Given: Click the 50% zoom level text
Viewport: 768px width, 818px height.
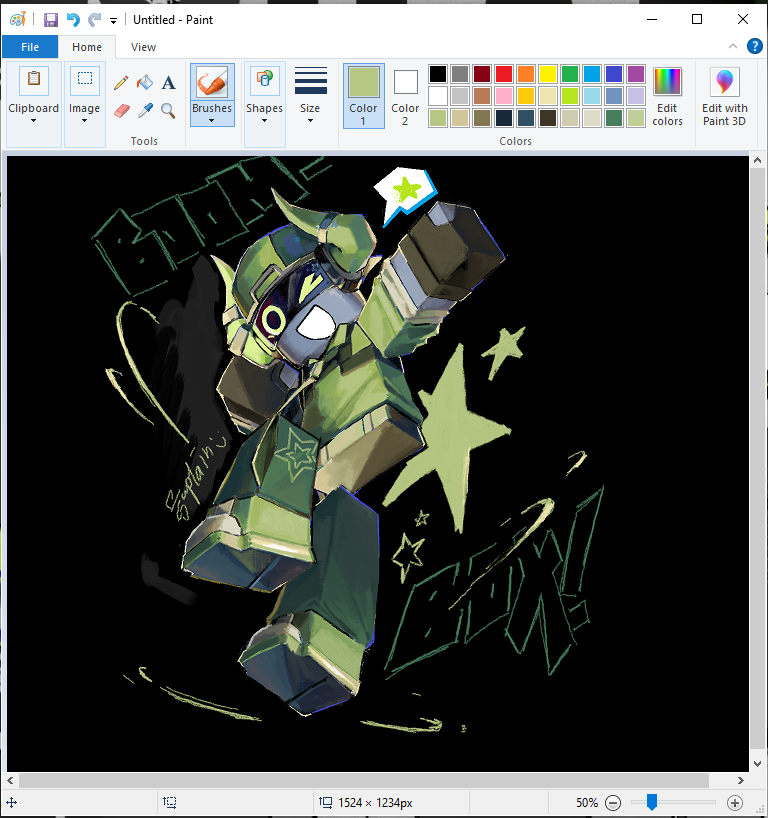Looking at the screenshot, I should 587,802.
